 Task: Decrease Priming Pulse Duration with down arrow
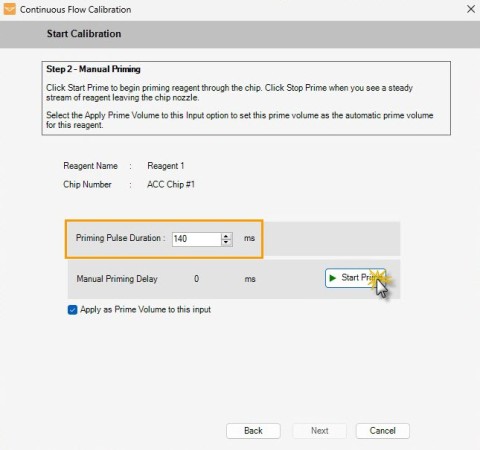click(226, 242)
